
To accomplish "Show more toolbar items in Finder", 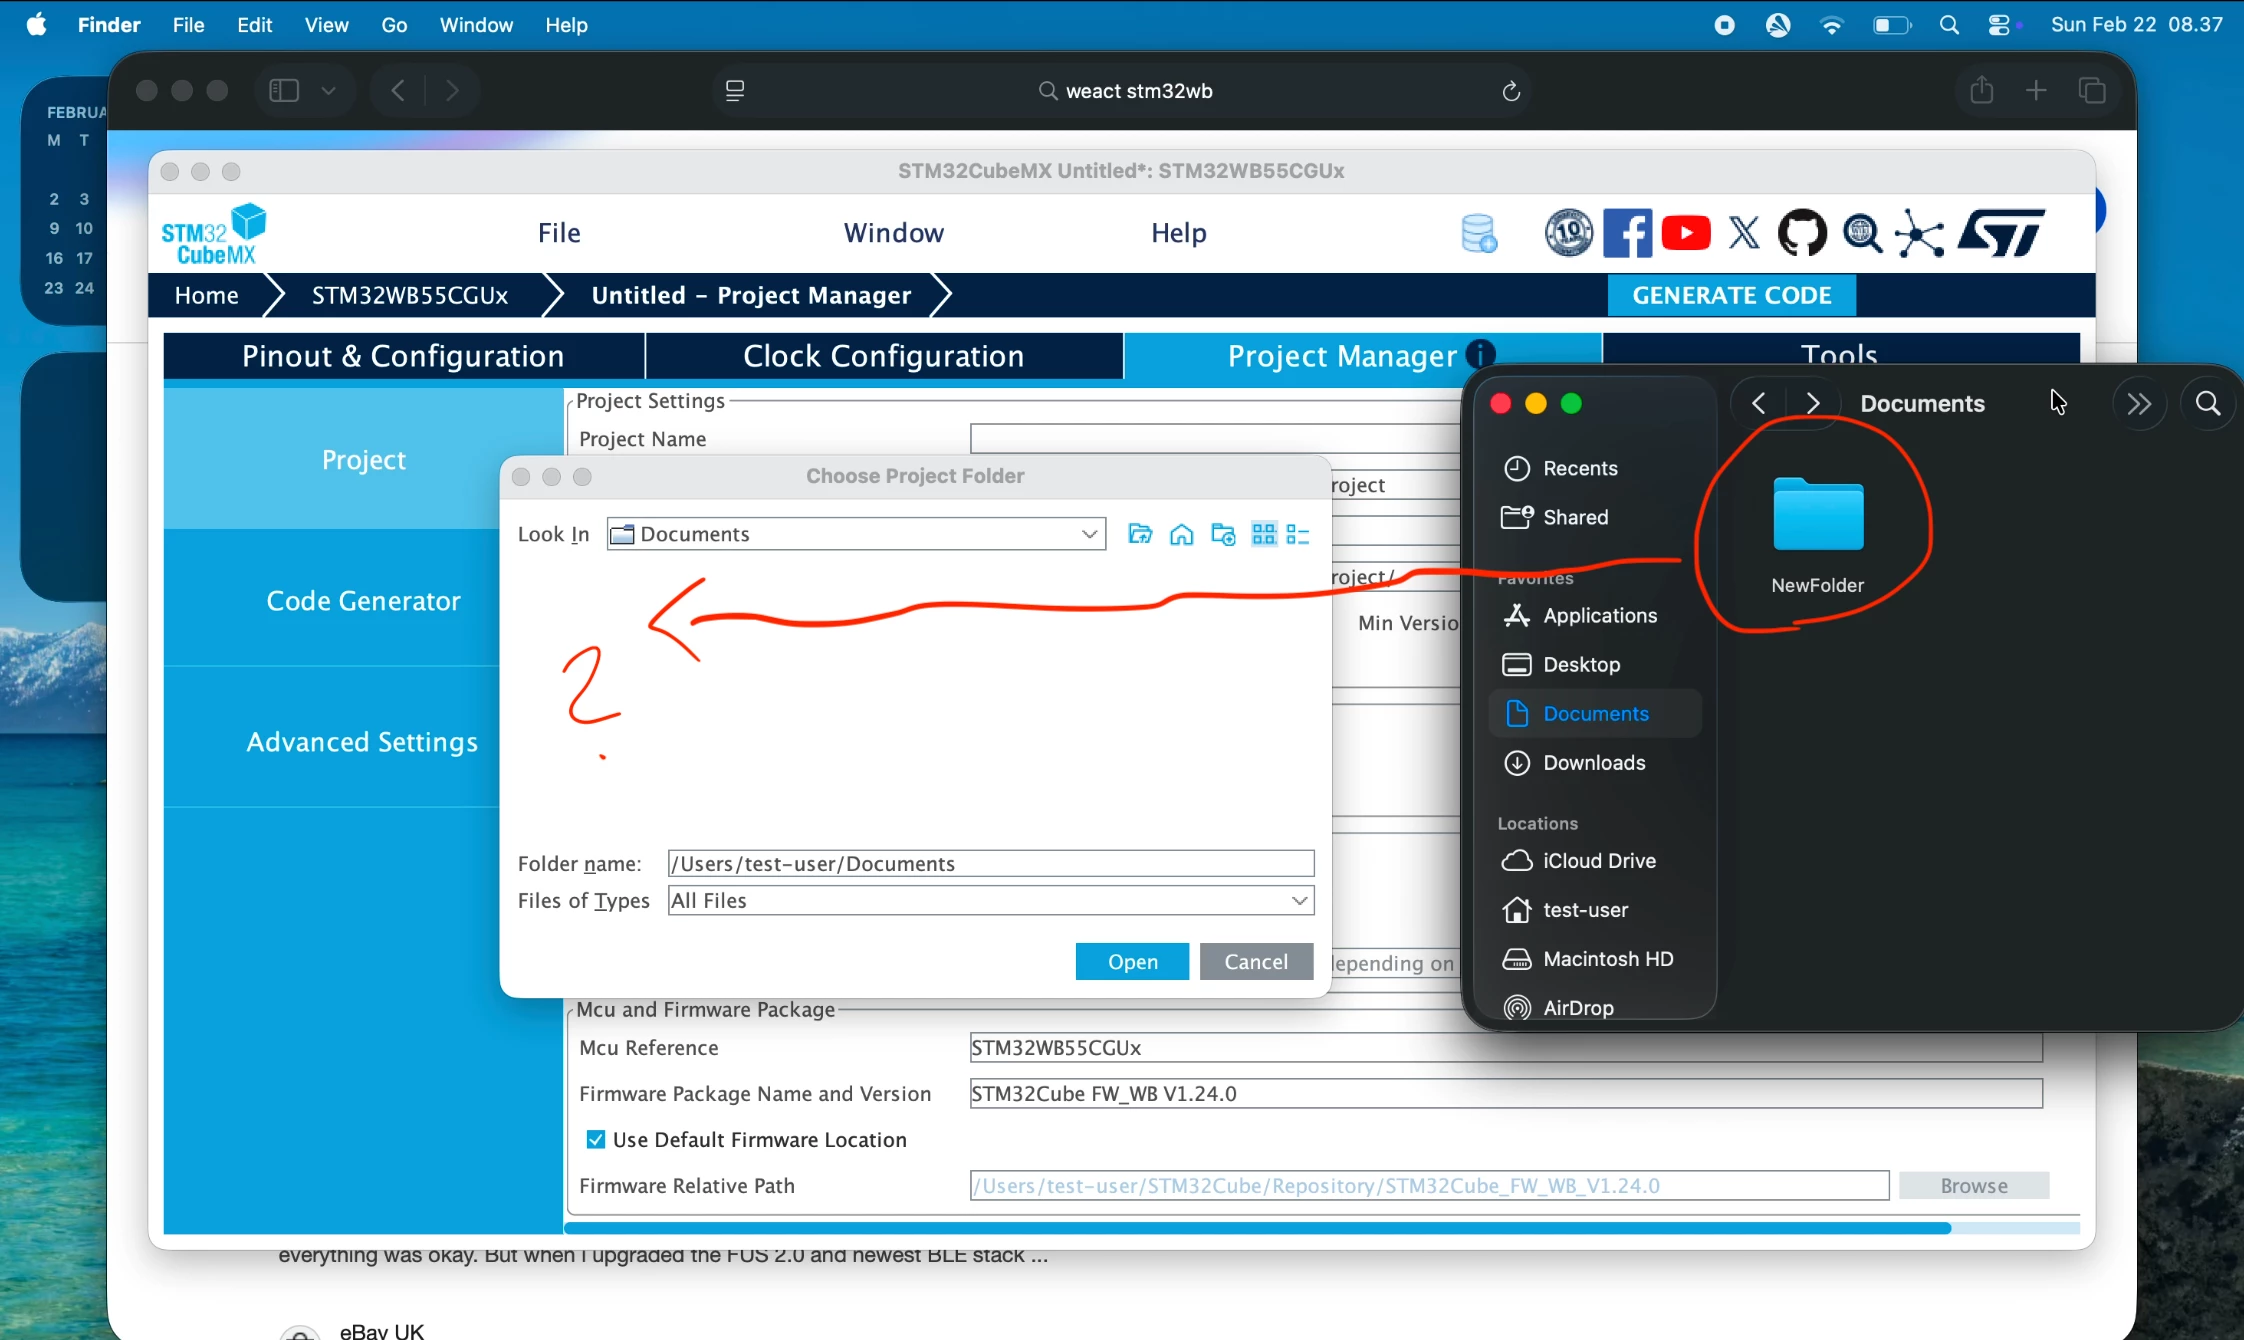I will (2139, 403).
